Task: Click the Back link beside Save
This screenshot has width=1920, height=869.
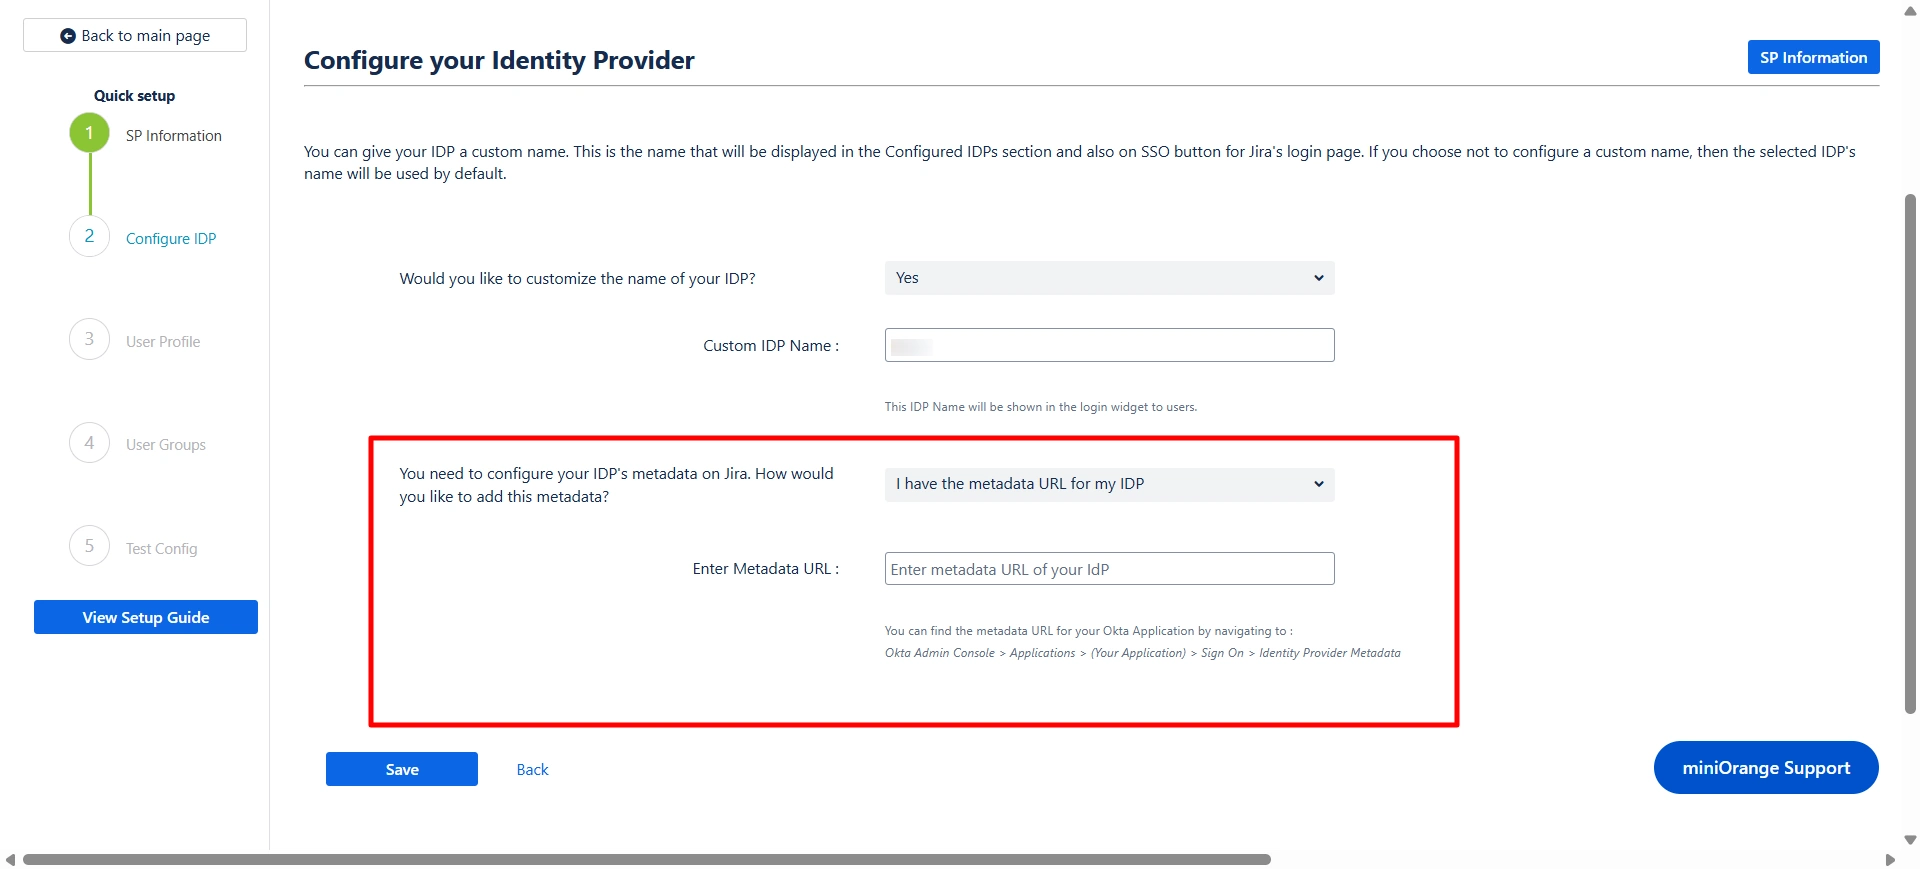Action: tap(532, 770)
